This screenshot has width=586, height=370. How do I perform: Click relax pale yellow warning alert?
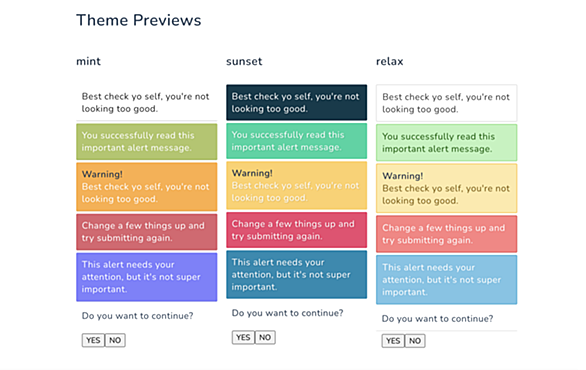click(447, 188)
